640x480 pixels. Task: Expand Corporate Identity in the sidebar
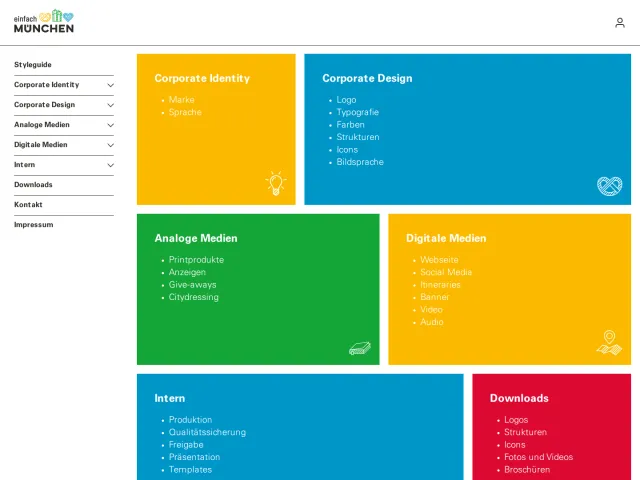(x=110, y=85)
